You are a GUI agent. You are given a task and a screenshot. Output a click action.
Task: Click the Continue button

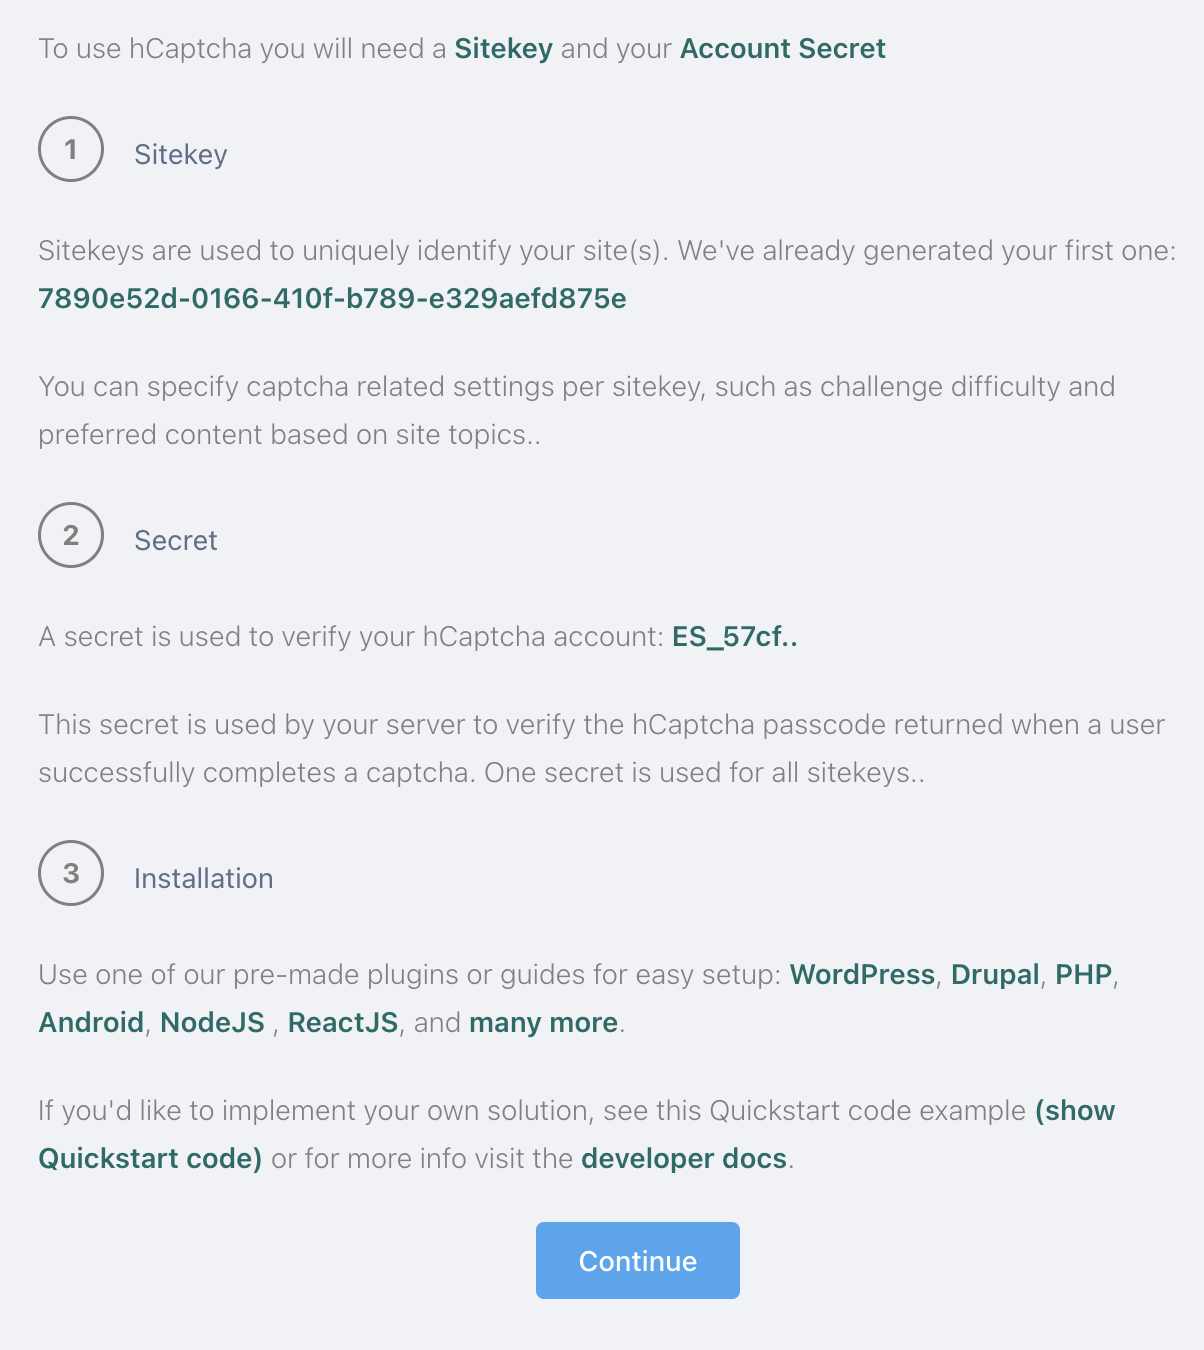[x=637, y=1260]
